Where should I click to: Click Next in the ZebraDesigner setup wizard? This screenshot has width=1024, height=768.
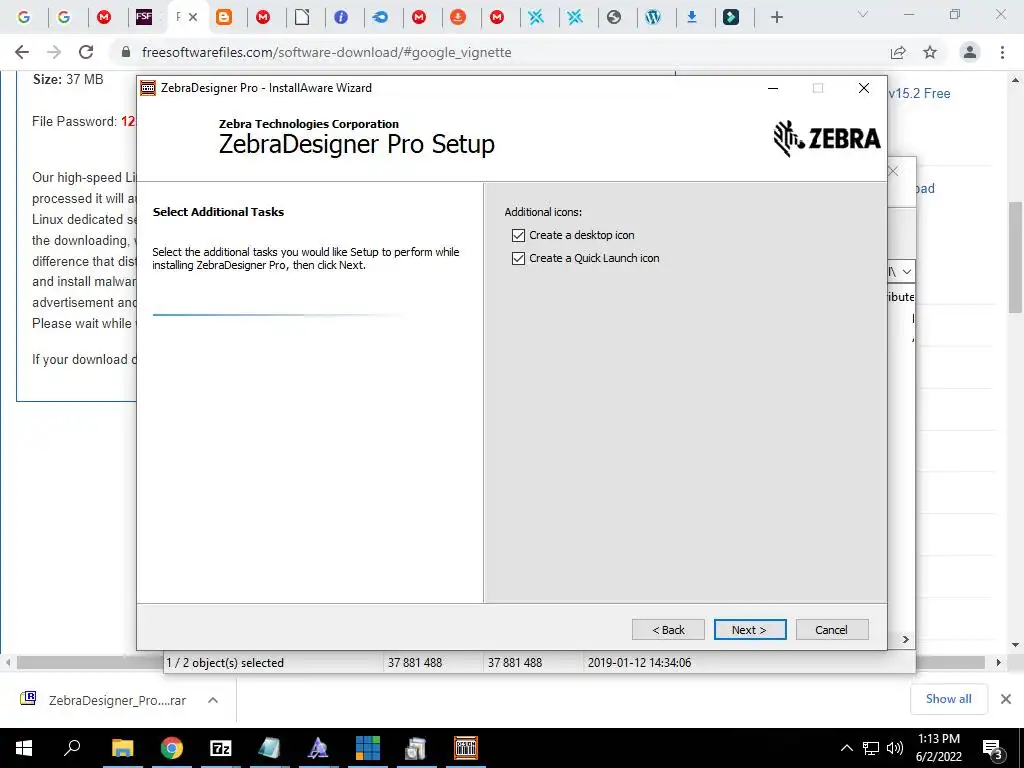pyautogui.click(x=749, y=630)
